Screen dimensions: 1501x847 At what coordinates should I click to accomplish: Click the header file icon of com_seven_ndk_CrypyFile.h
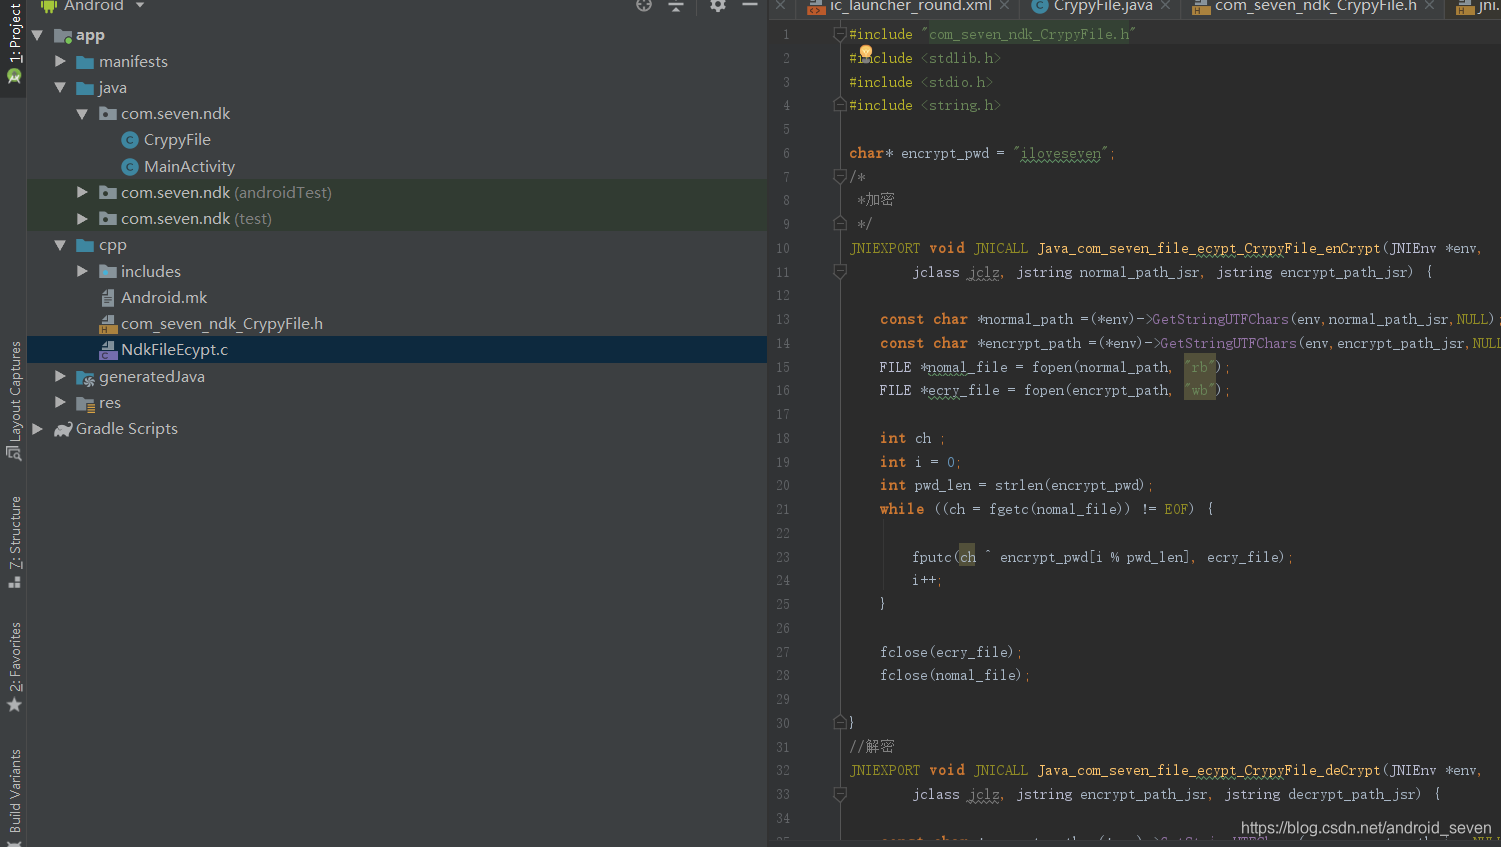[x=108, y=324]
